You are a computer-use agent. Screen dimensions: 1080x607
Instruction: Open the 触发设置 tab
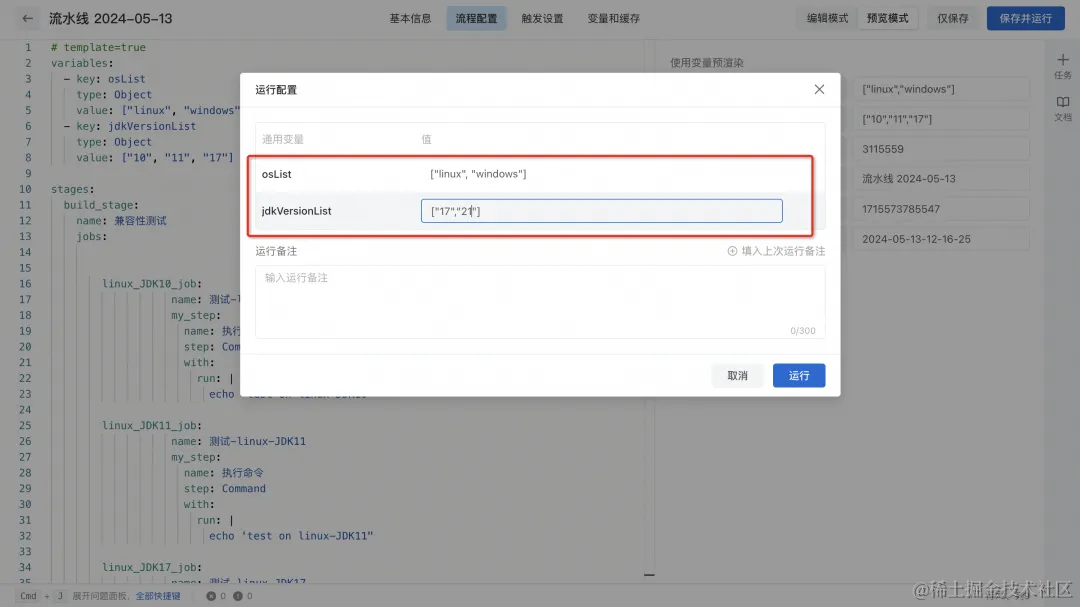click(x=542, y=19)
